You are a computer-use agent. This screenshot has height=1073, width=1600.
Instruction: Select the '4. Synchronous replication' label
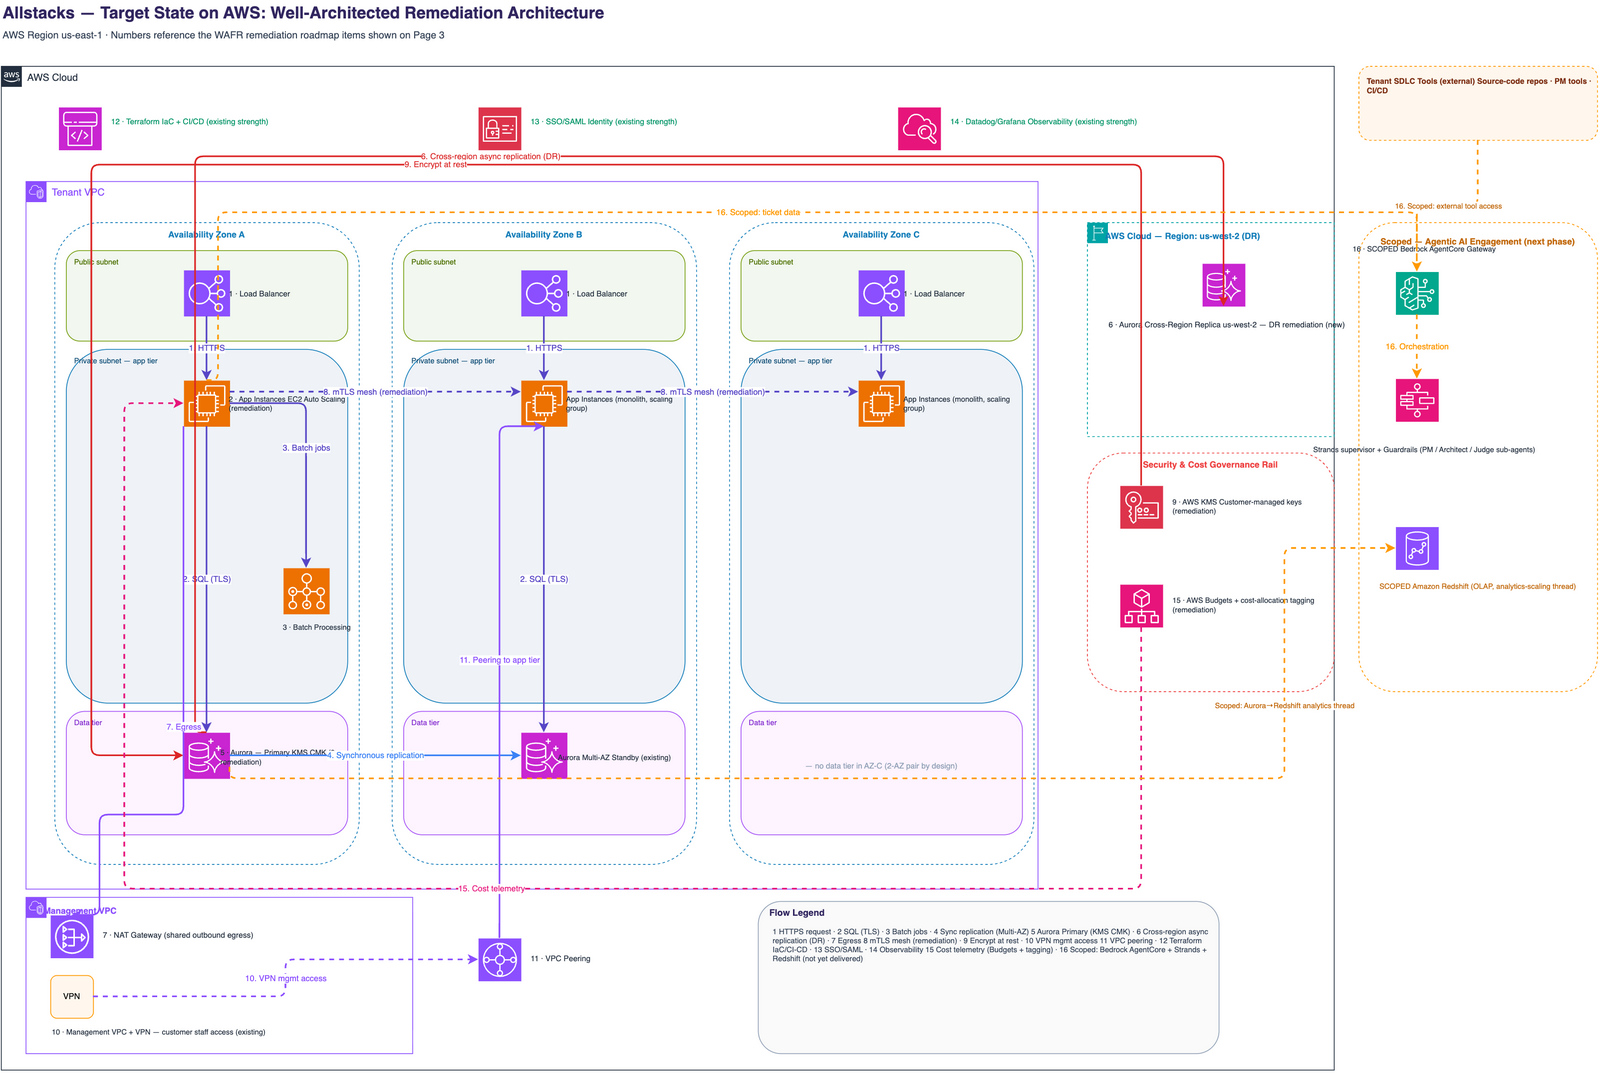coord(376,756)
